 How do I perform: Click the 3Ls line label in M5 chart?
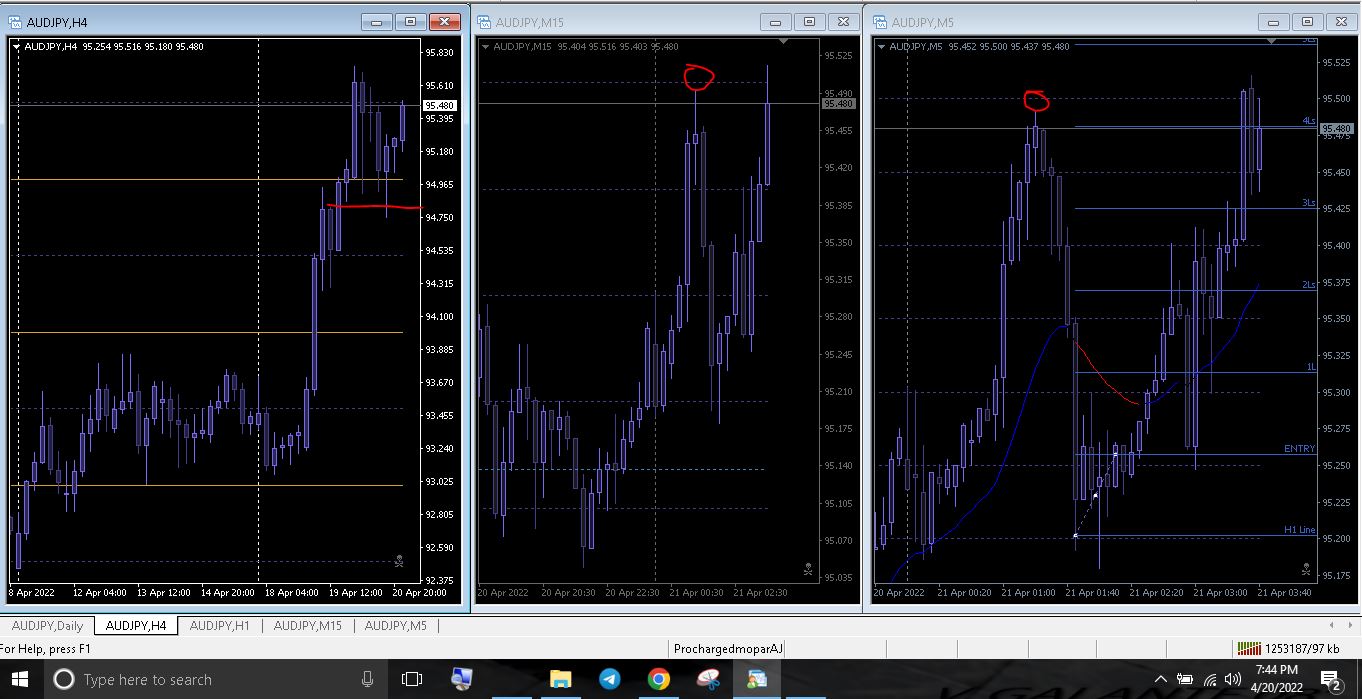pos(1308,203)
